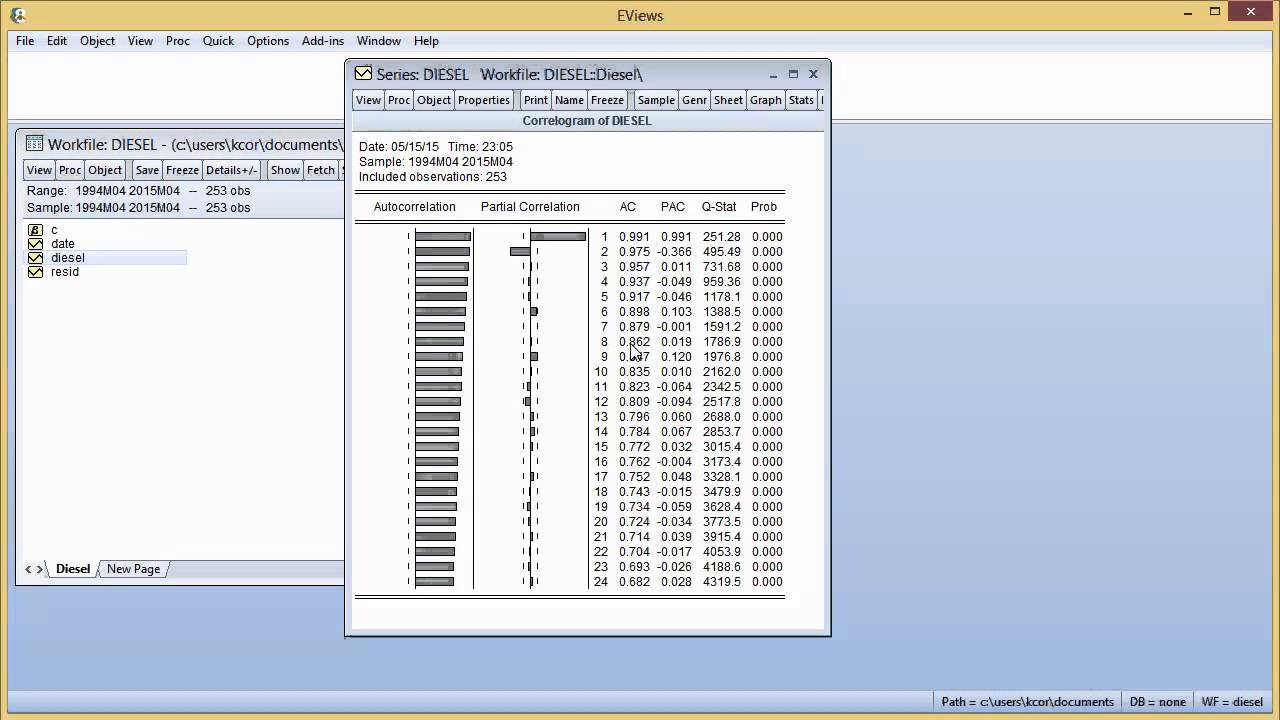The image size is (1280, 720).
Task: Click Name in series DIESEL toolbar
Action: 569,100
